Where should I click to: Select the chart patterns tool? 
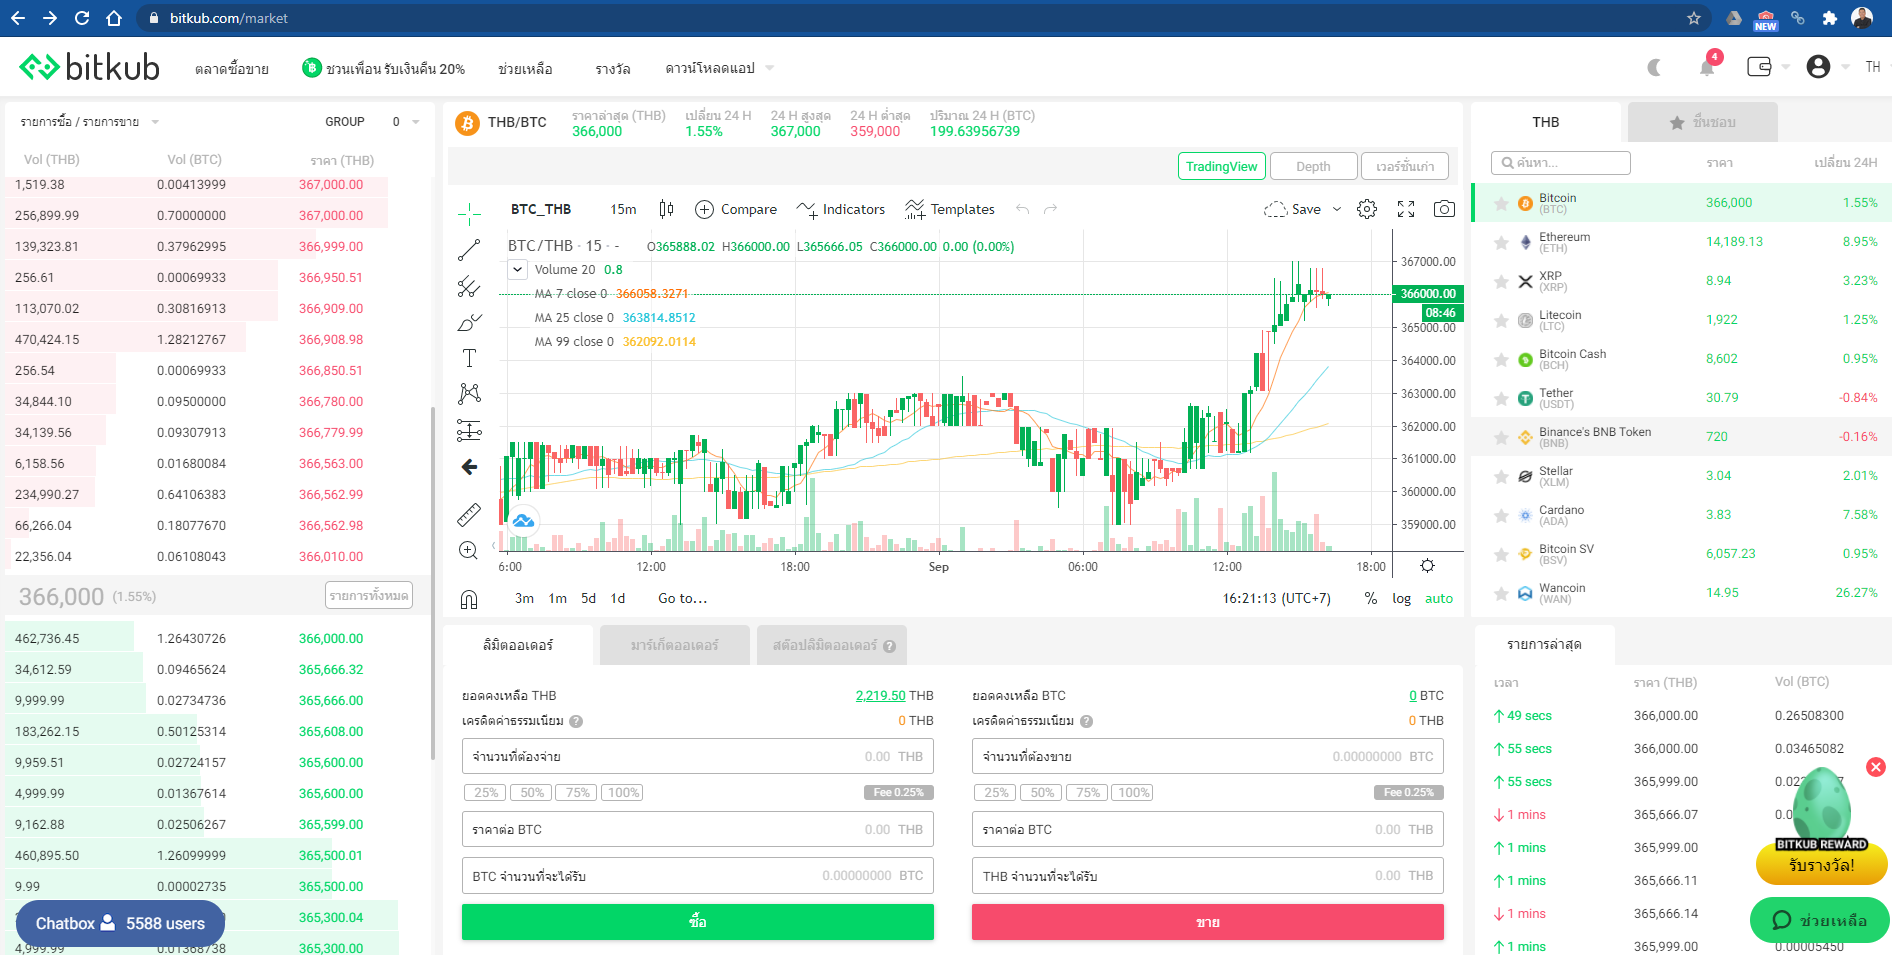click(x=469, y=393)
